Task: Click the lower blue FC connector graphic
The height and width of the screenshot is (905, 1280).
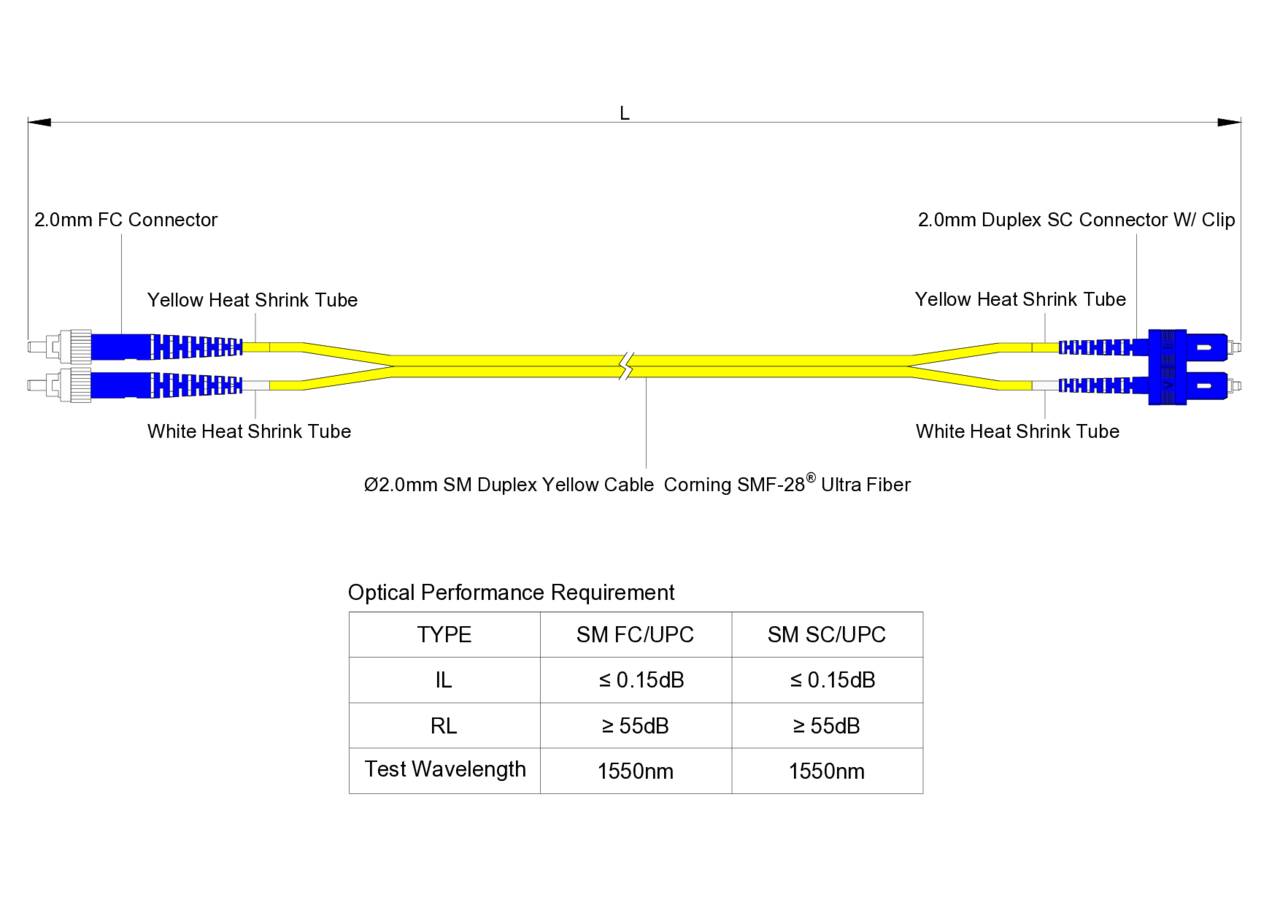Action: pyautogui.click(x=120, y=384)
